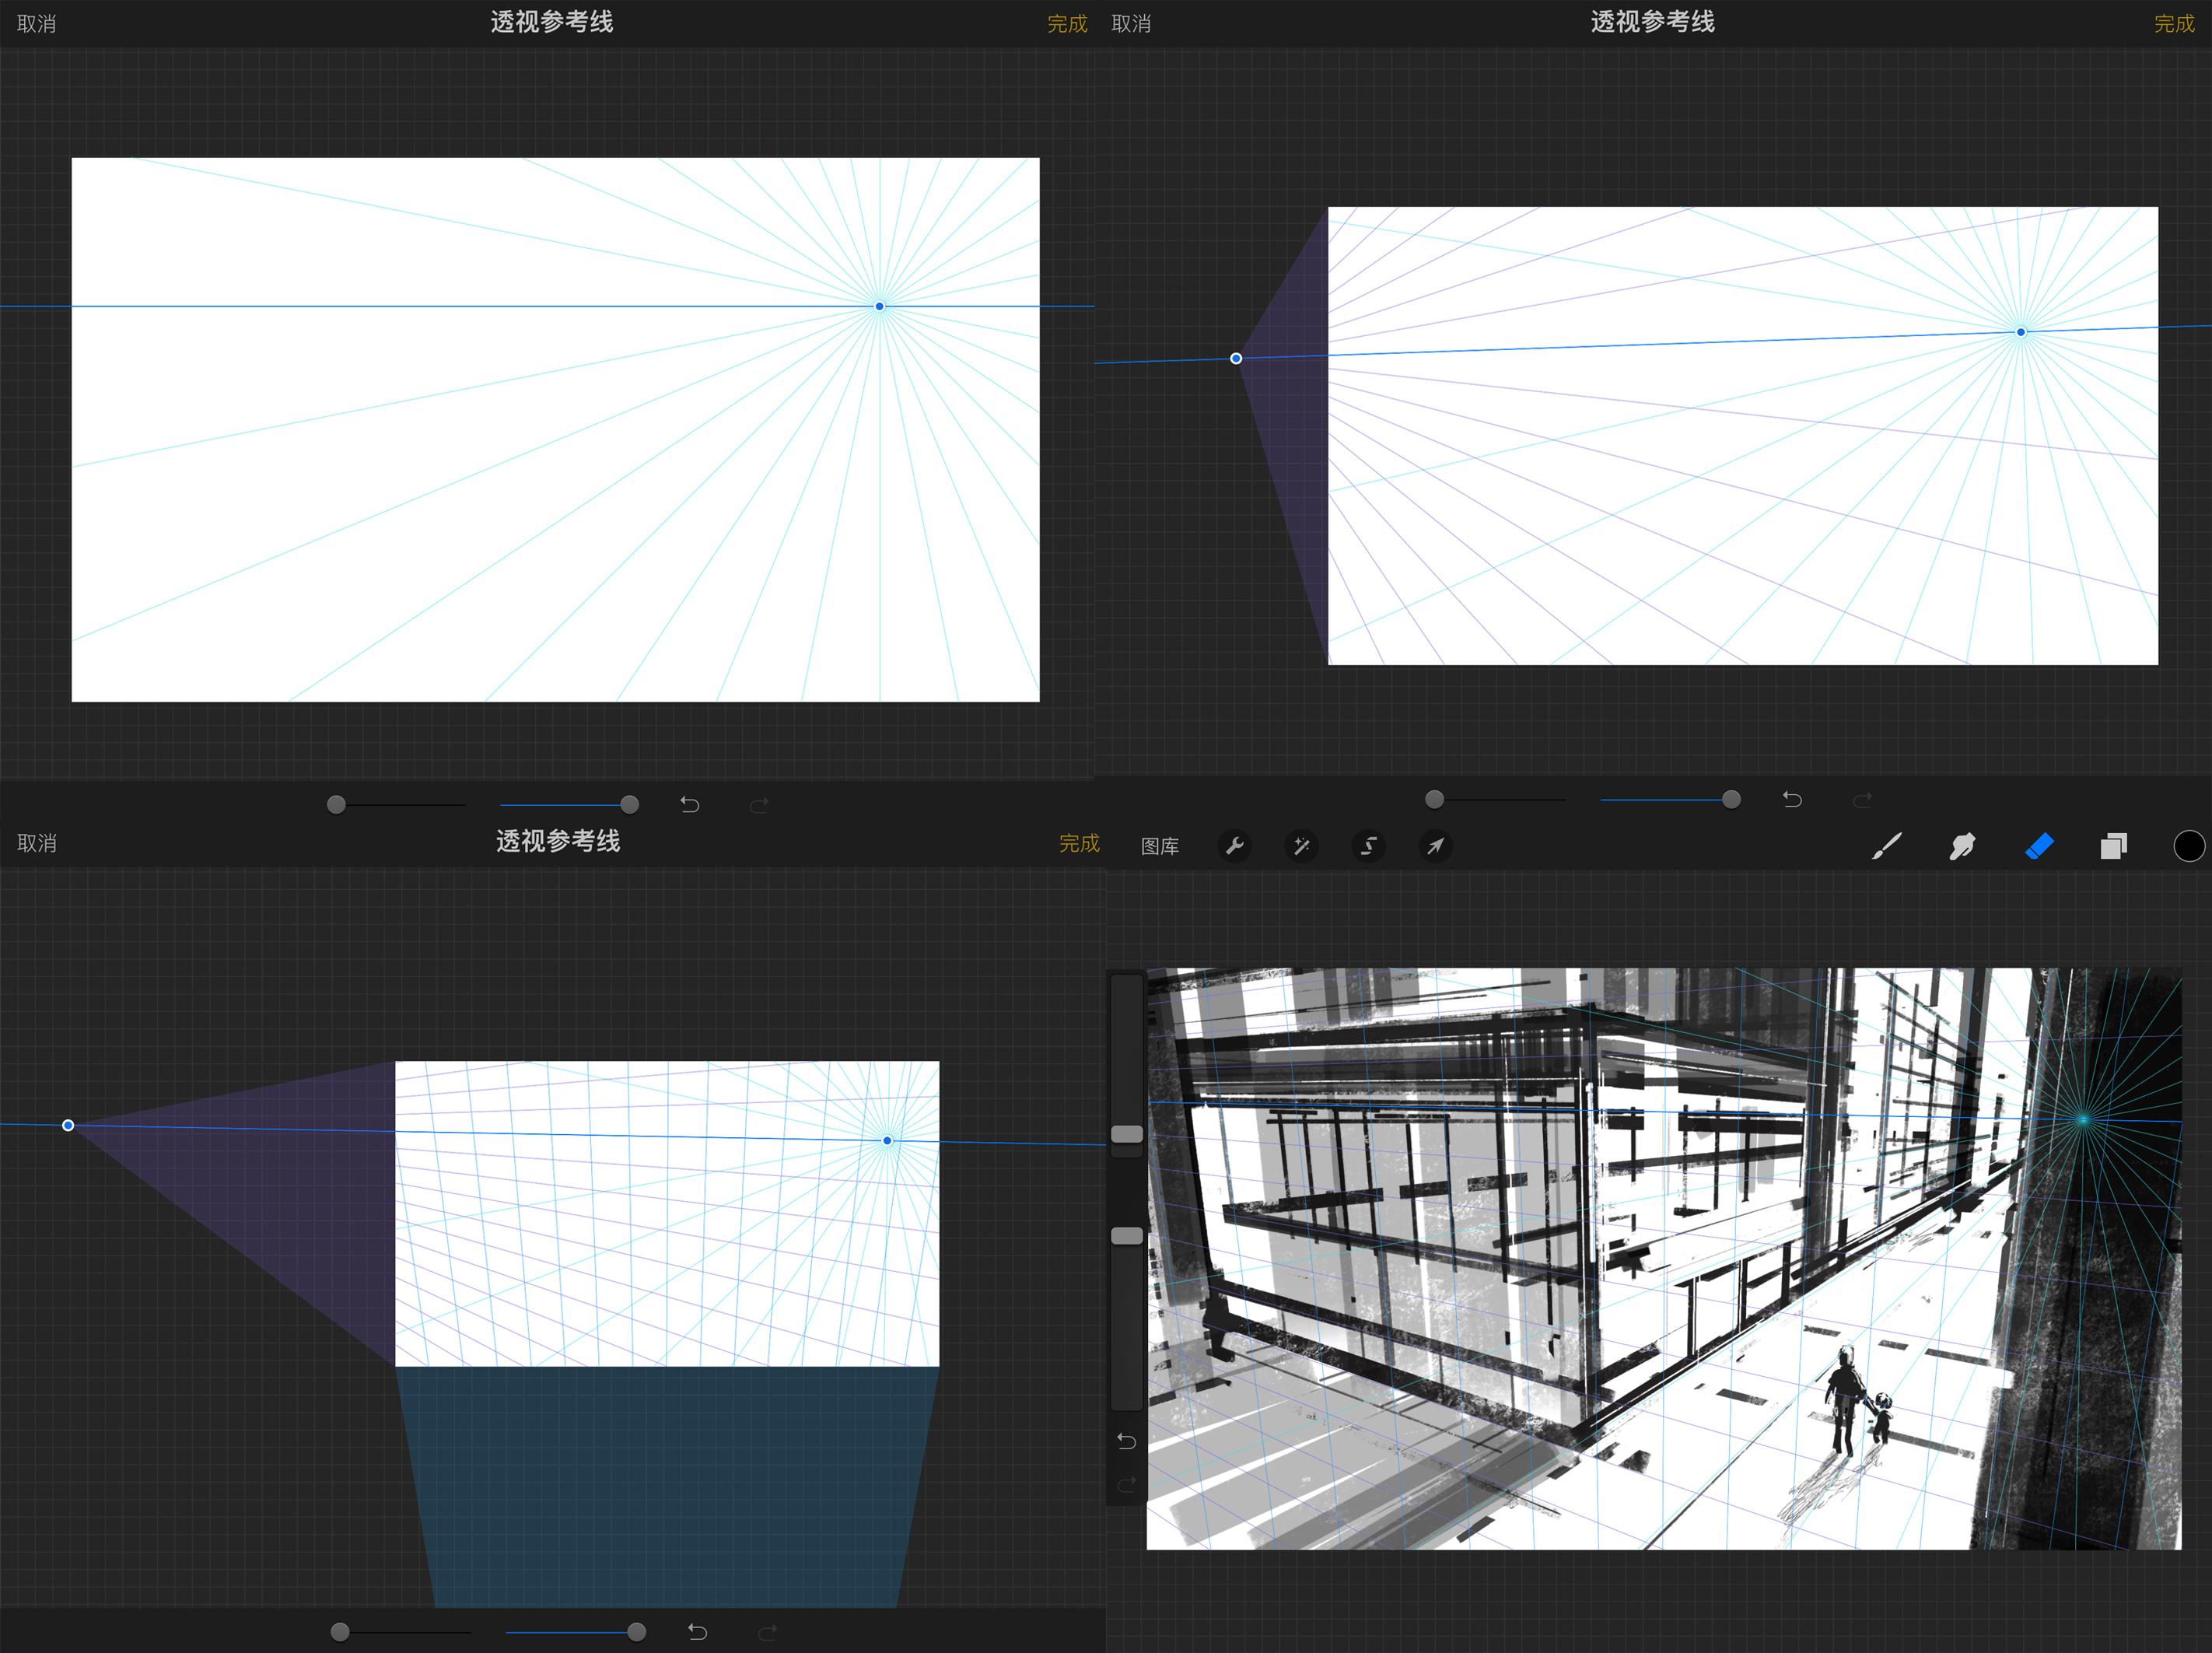Open the Adjustments magic wand menu

tap(1301, 847)
